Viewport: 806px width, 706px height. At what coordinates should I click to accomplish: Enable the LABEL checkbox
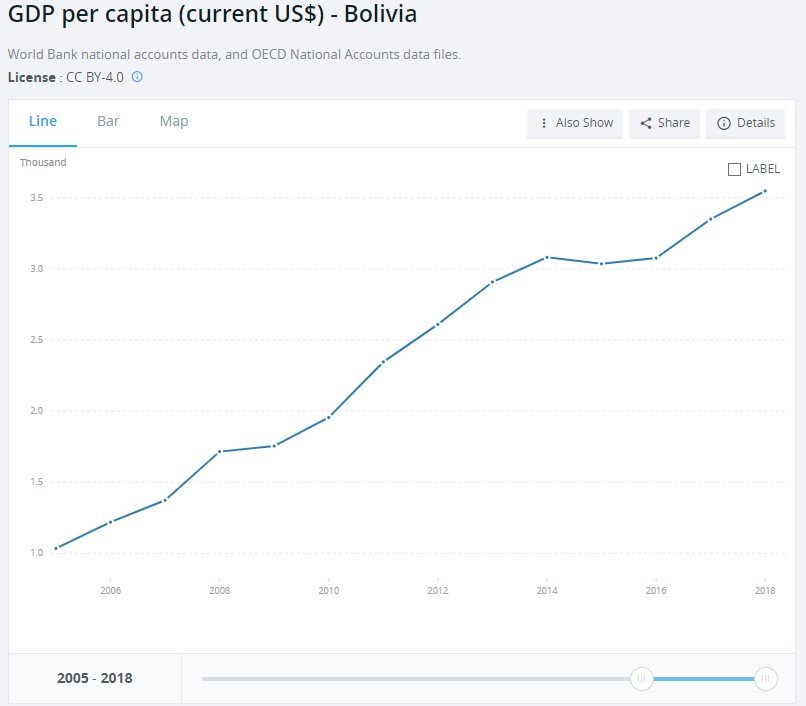(x=734, y=169)
